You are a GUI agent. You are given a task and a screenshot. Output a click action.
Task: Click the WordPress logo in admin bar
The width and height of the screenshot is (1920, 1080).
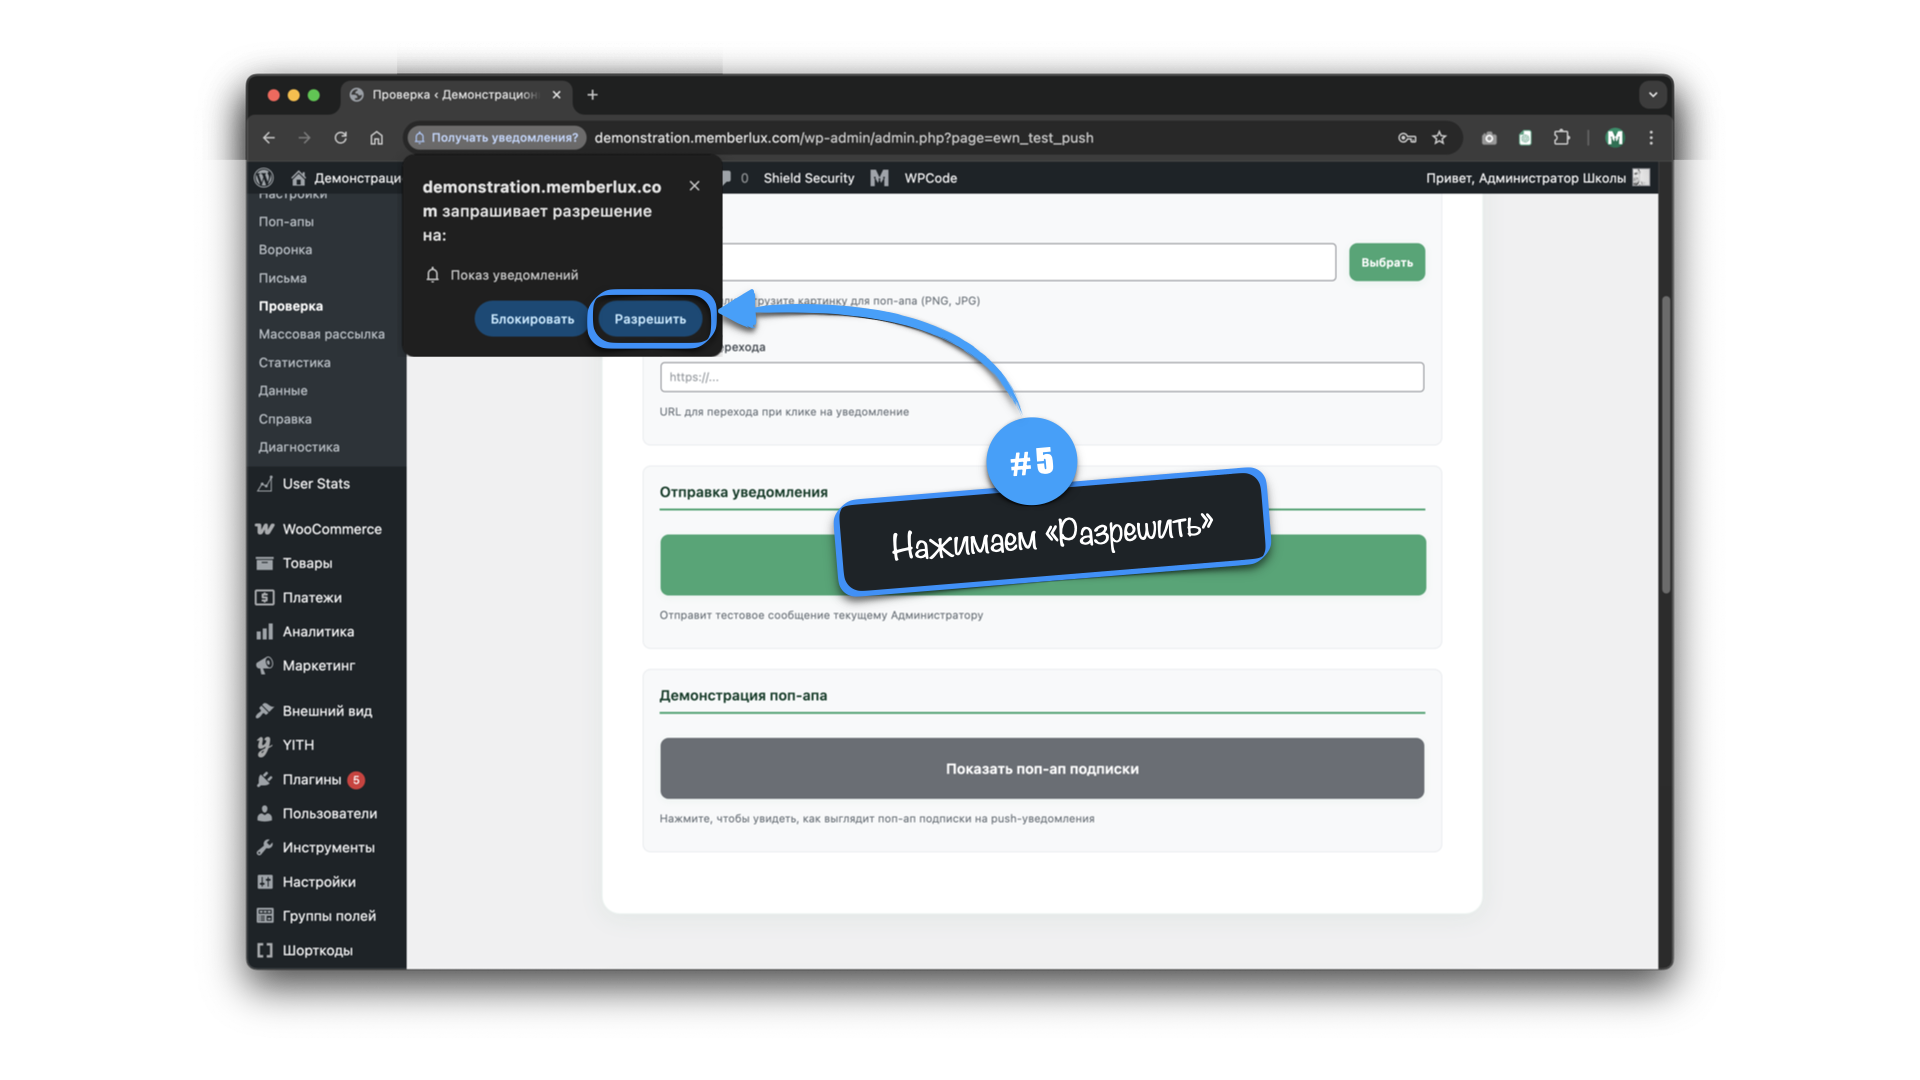pyautogui.click(x=264, y=178)
